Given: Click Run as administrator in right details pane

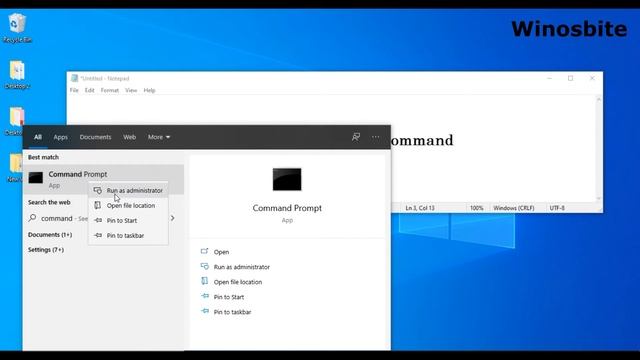Looking at the screenshot, I should [x=242, y=267].
